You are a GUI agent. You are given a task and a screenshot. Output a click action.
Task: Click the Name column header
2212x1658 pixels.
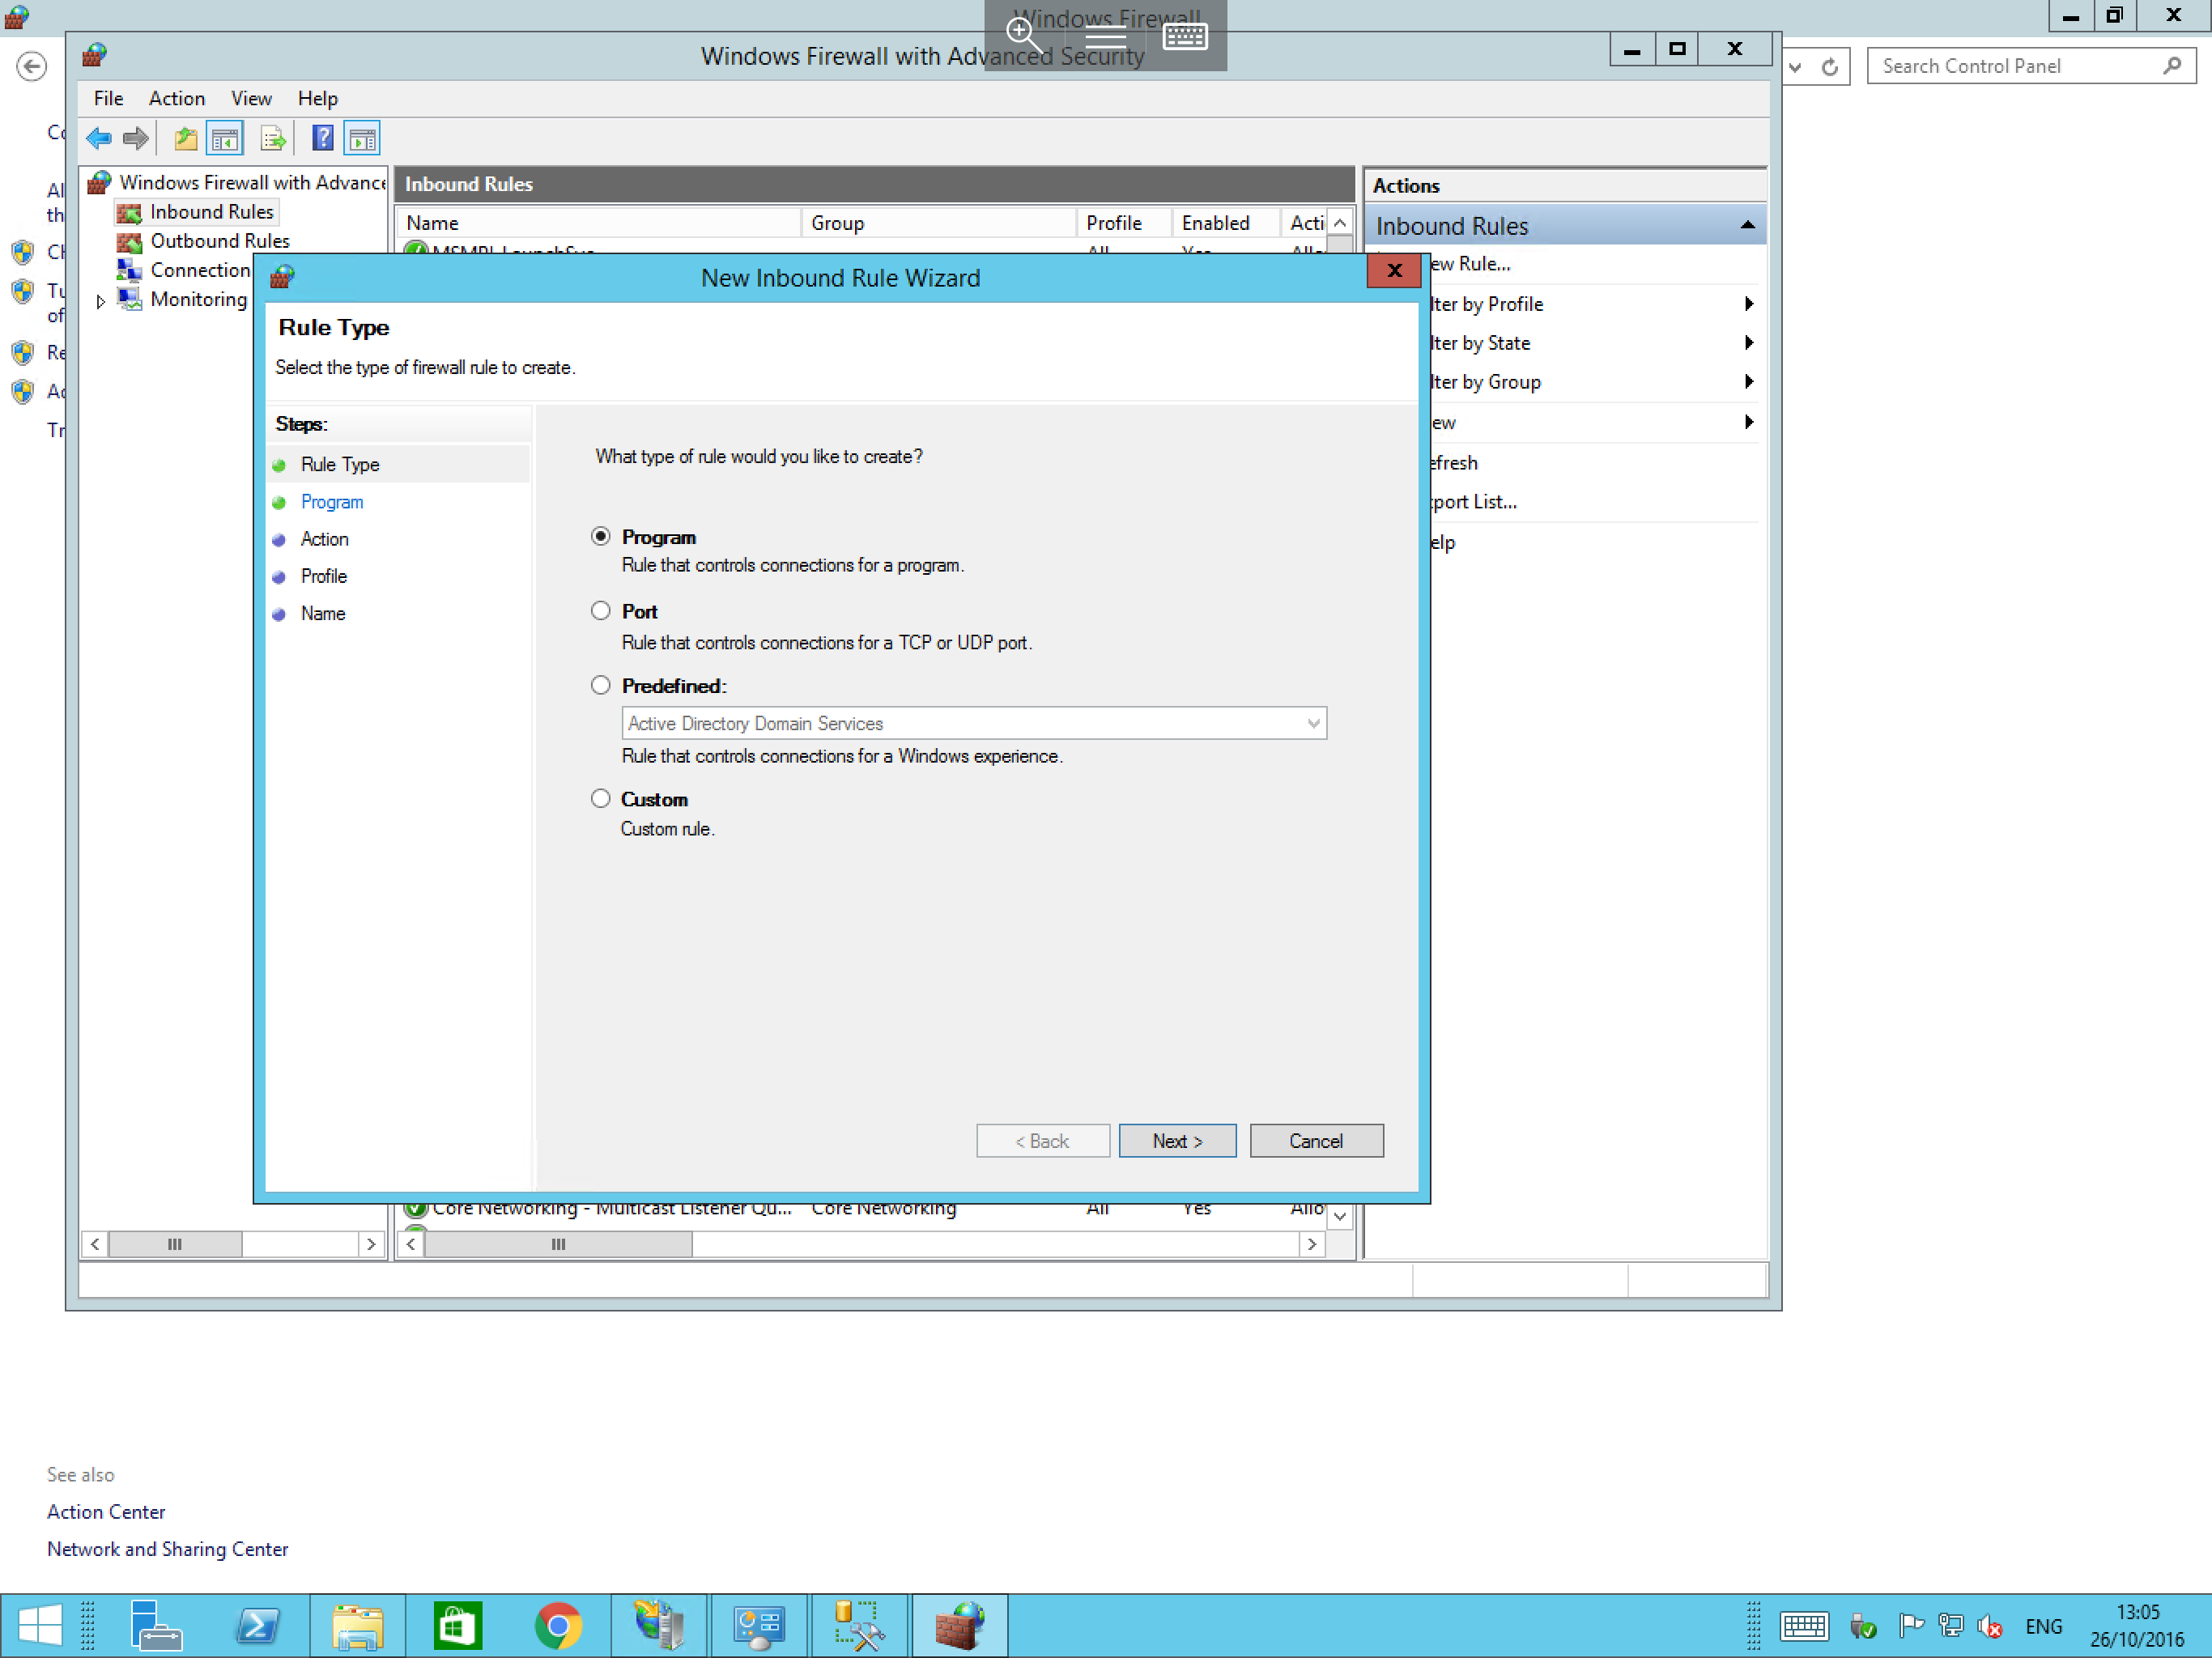point(600,222)
